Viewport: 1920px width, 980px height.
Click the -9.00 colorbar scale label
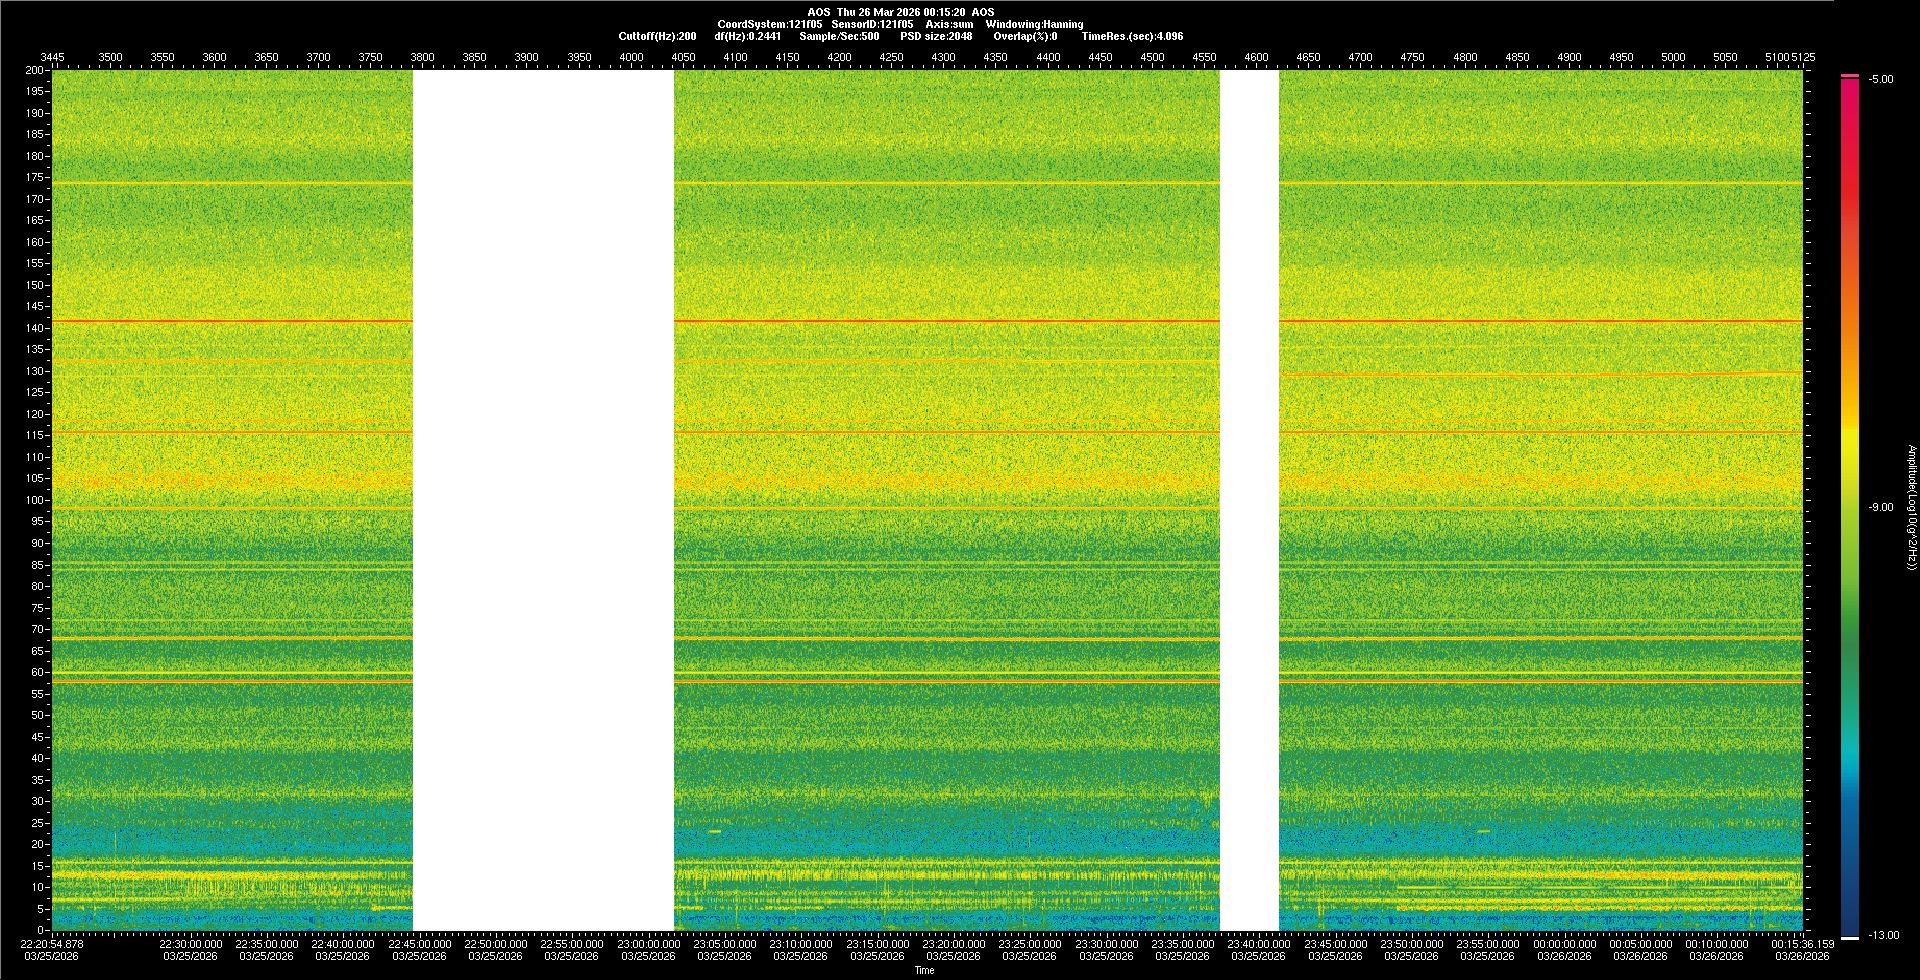[1880, 507]
